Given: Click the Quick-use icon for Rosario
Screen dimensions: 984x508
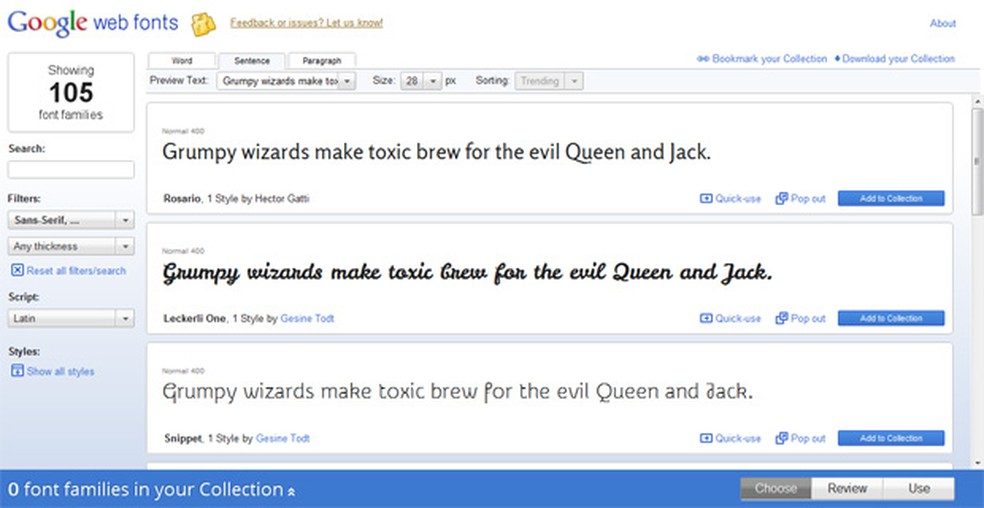Looking at the screenshot, I should [706, 198].
